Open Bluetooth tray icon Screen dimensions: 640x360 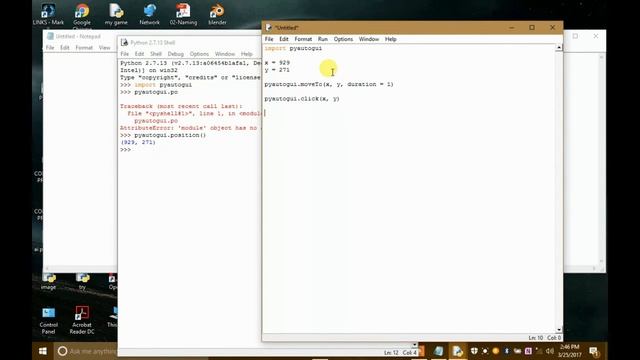tap(507, 351)
